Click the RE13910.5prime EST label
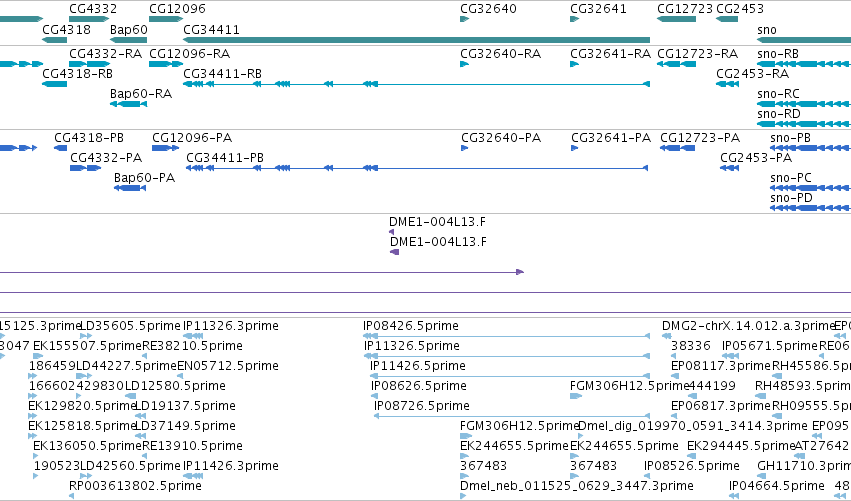The width and height of the screenshot is (851, 501). [x=192, y=446]
